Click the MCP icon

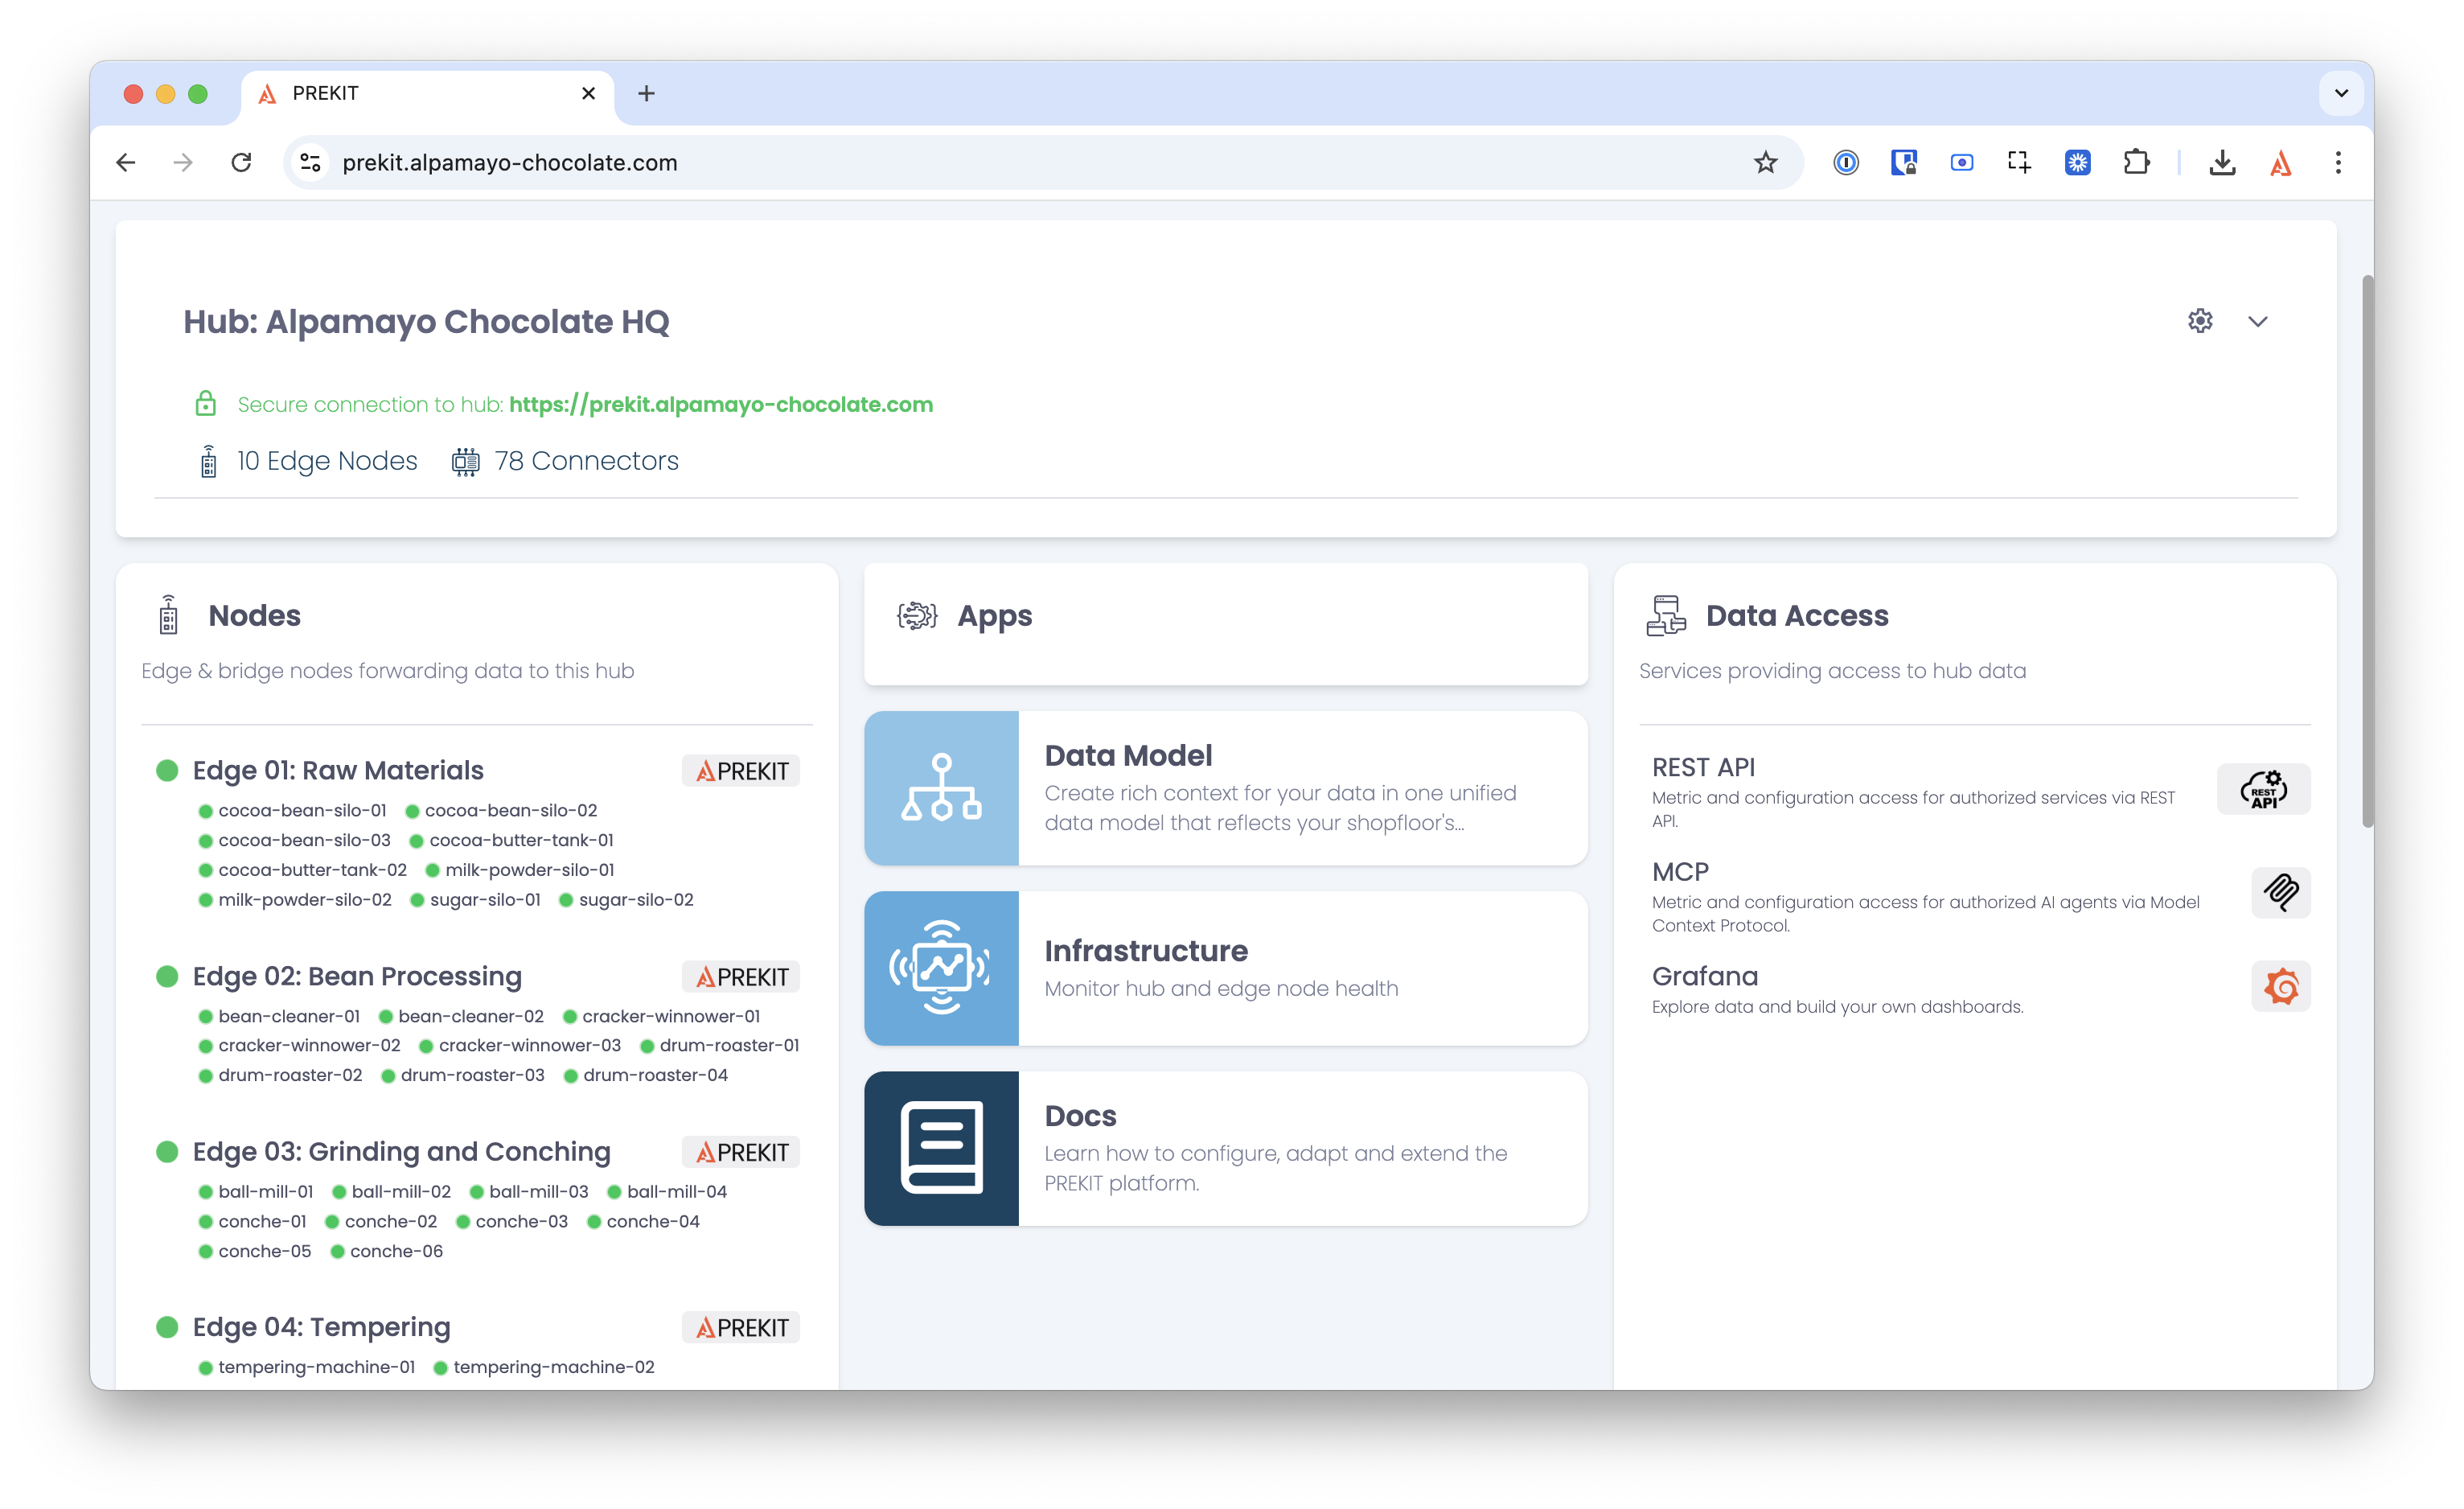coord(2281,892)
